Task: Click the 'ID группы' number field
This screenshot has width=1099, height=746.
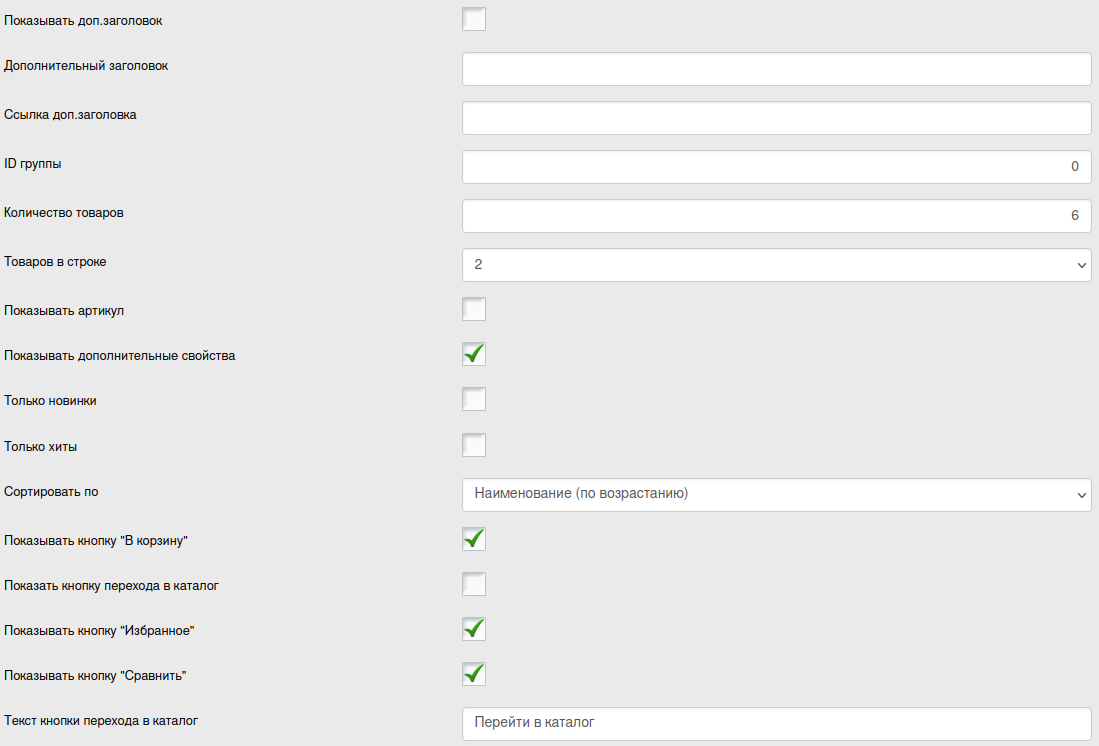Action: point(776,167)
